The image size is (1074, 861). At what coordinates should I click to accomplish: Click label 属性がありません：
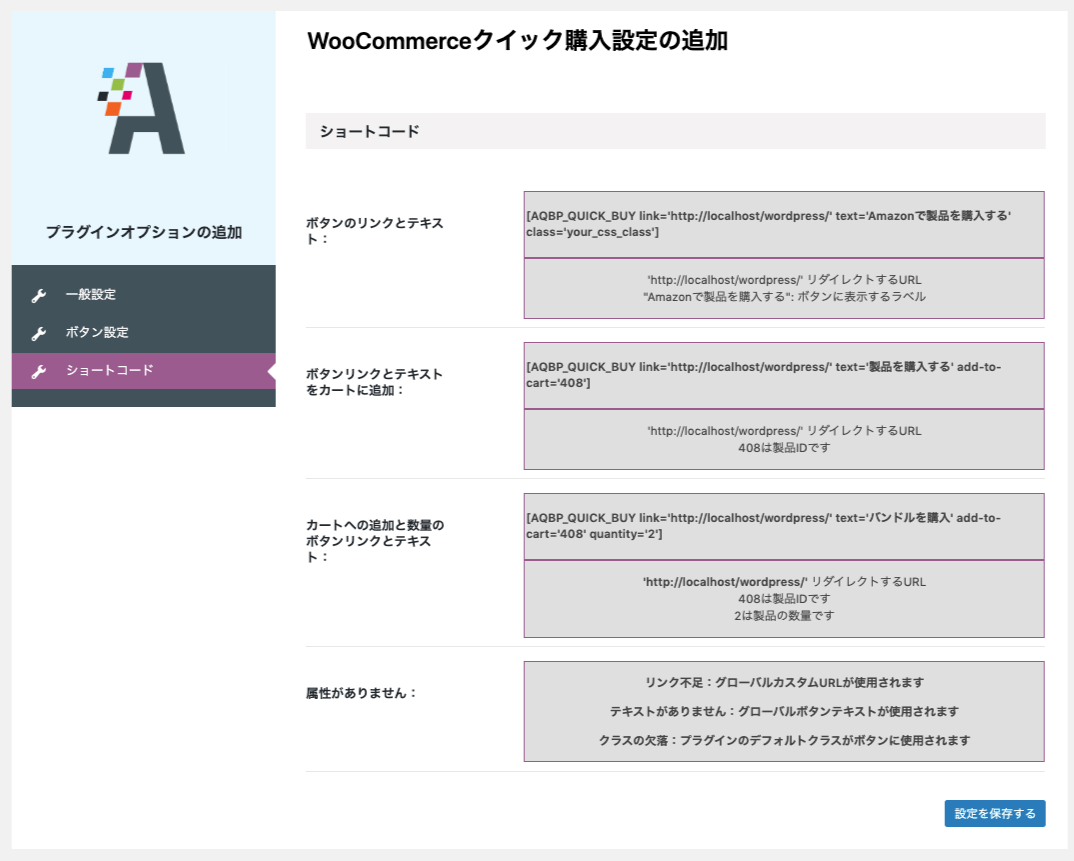(362, 693)
